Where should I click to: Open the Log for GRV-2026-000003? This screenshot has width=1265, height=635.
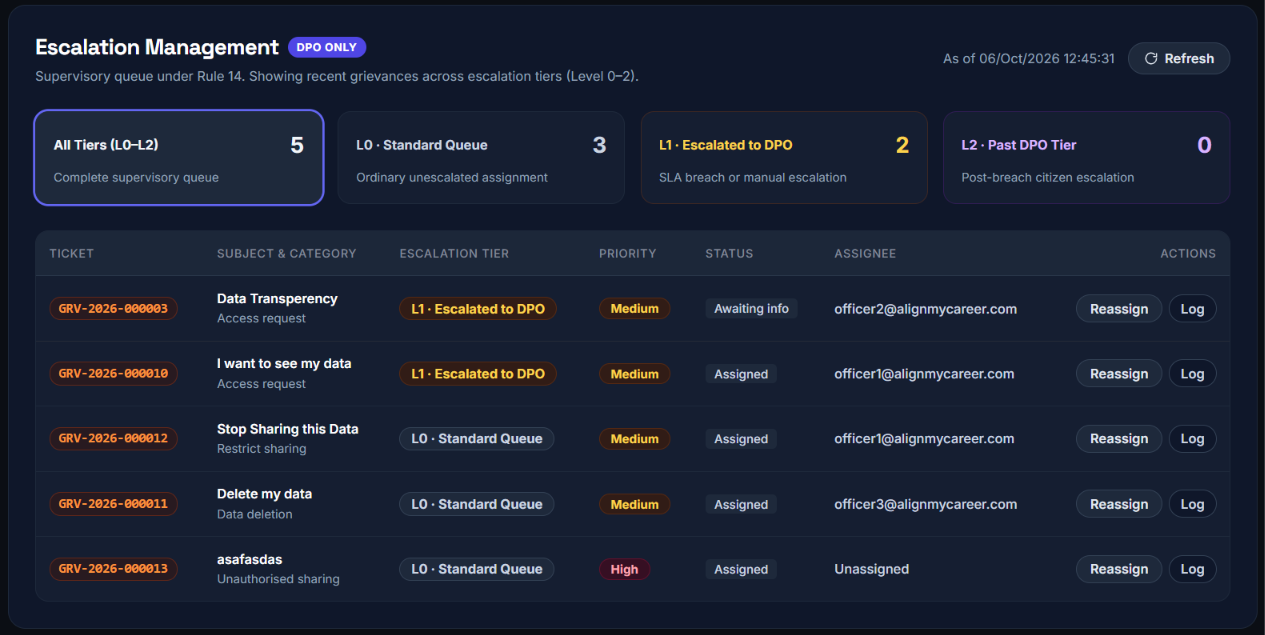click(x=1192, y=309)
